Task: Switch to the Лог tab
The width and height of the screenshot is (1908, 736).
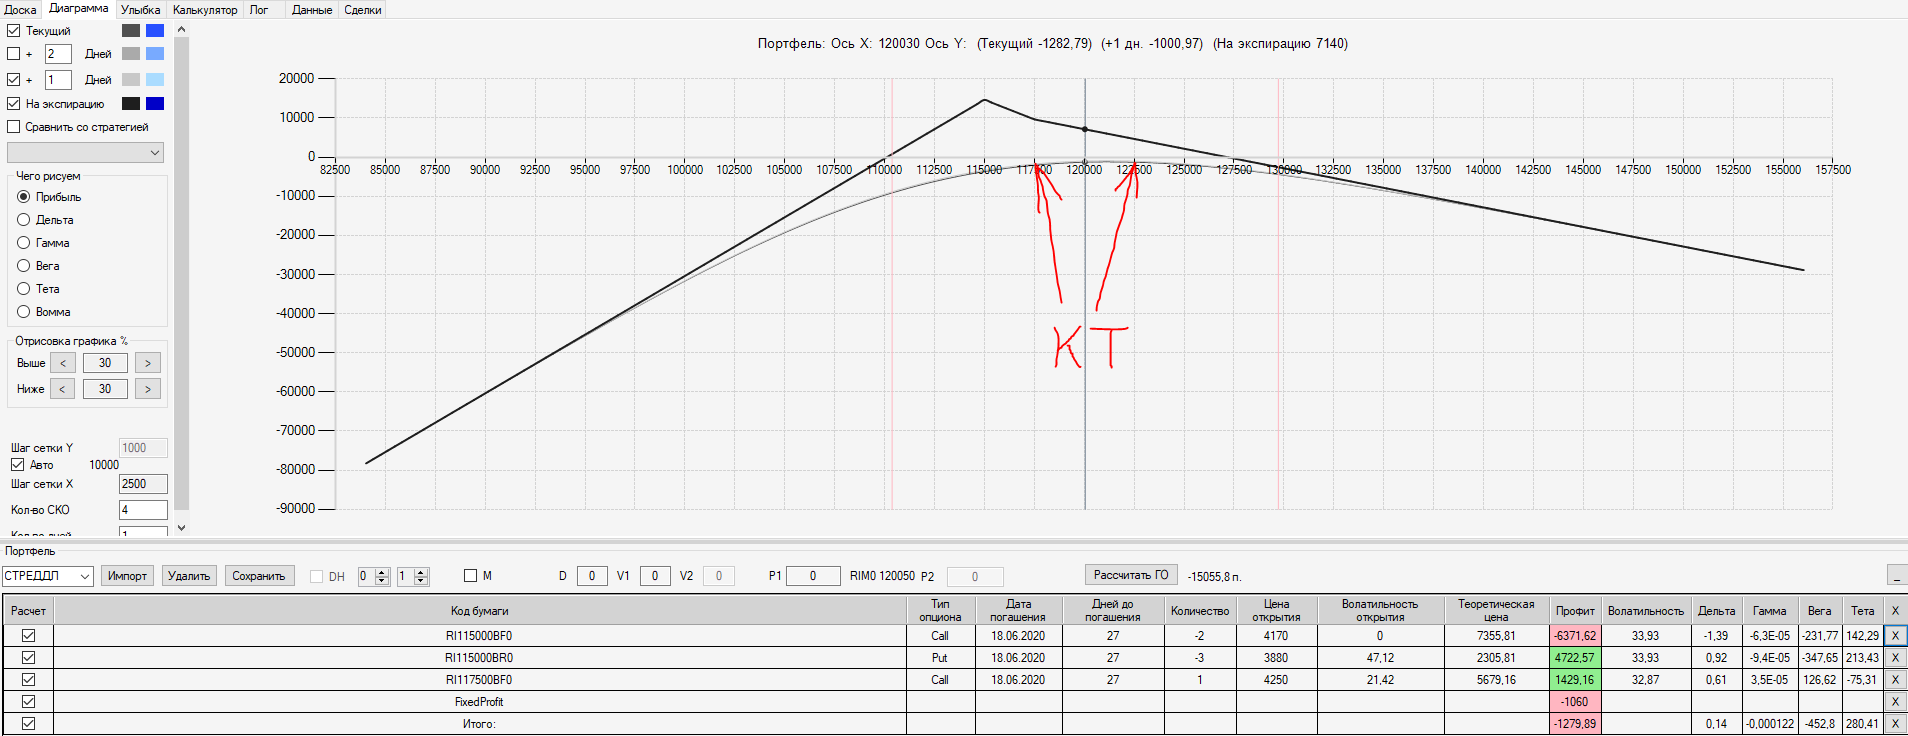Action: [259, 10]
